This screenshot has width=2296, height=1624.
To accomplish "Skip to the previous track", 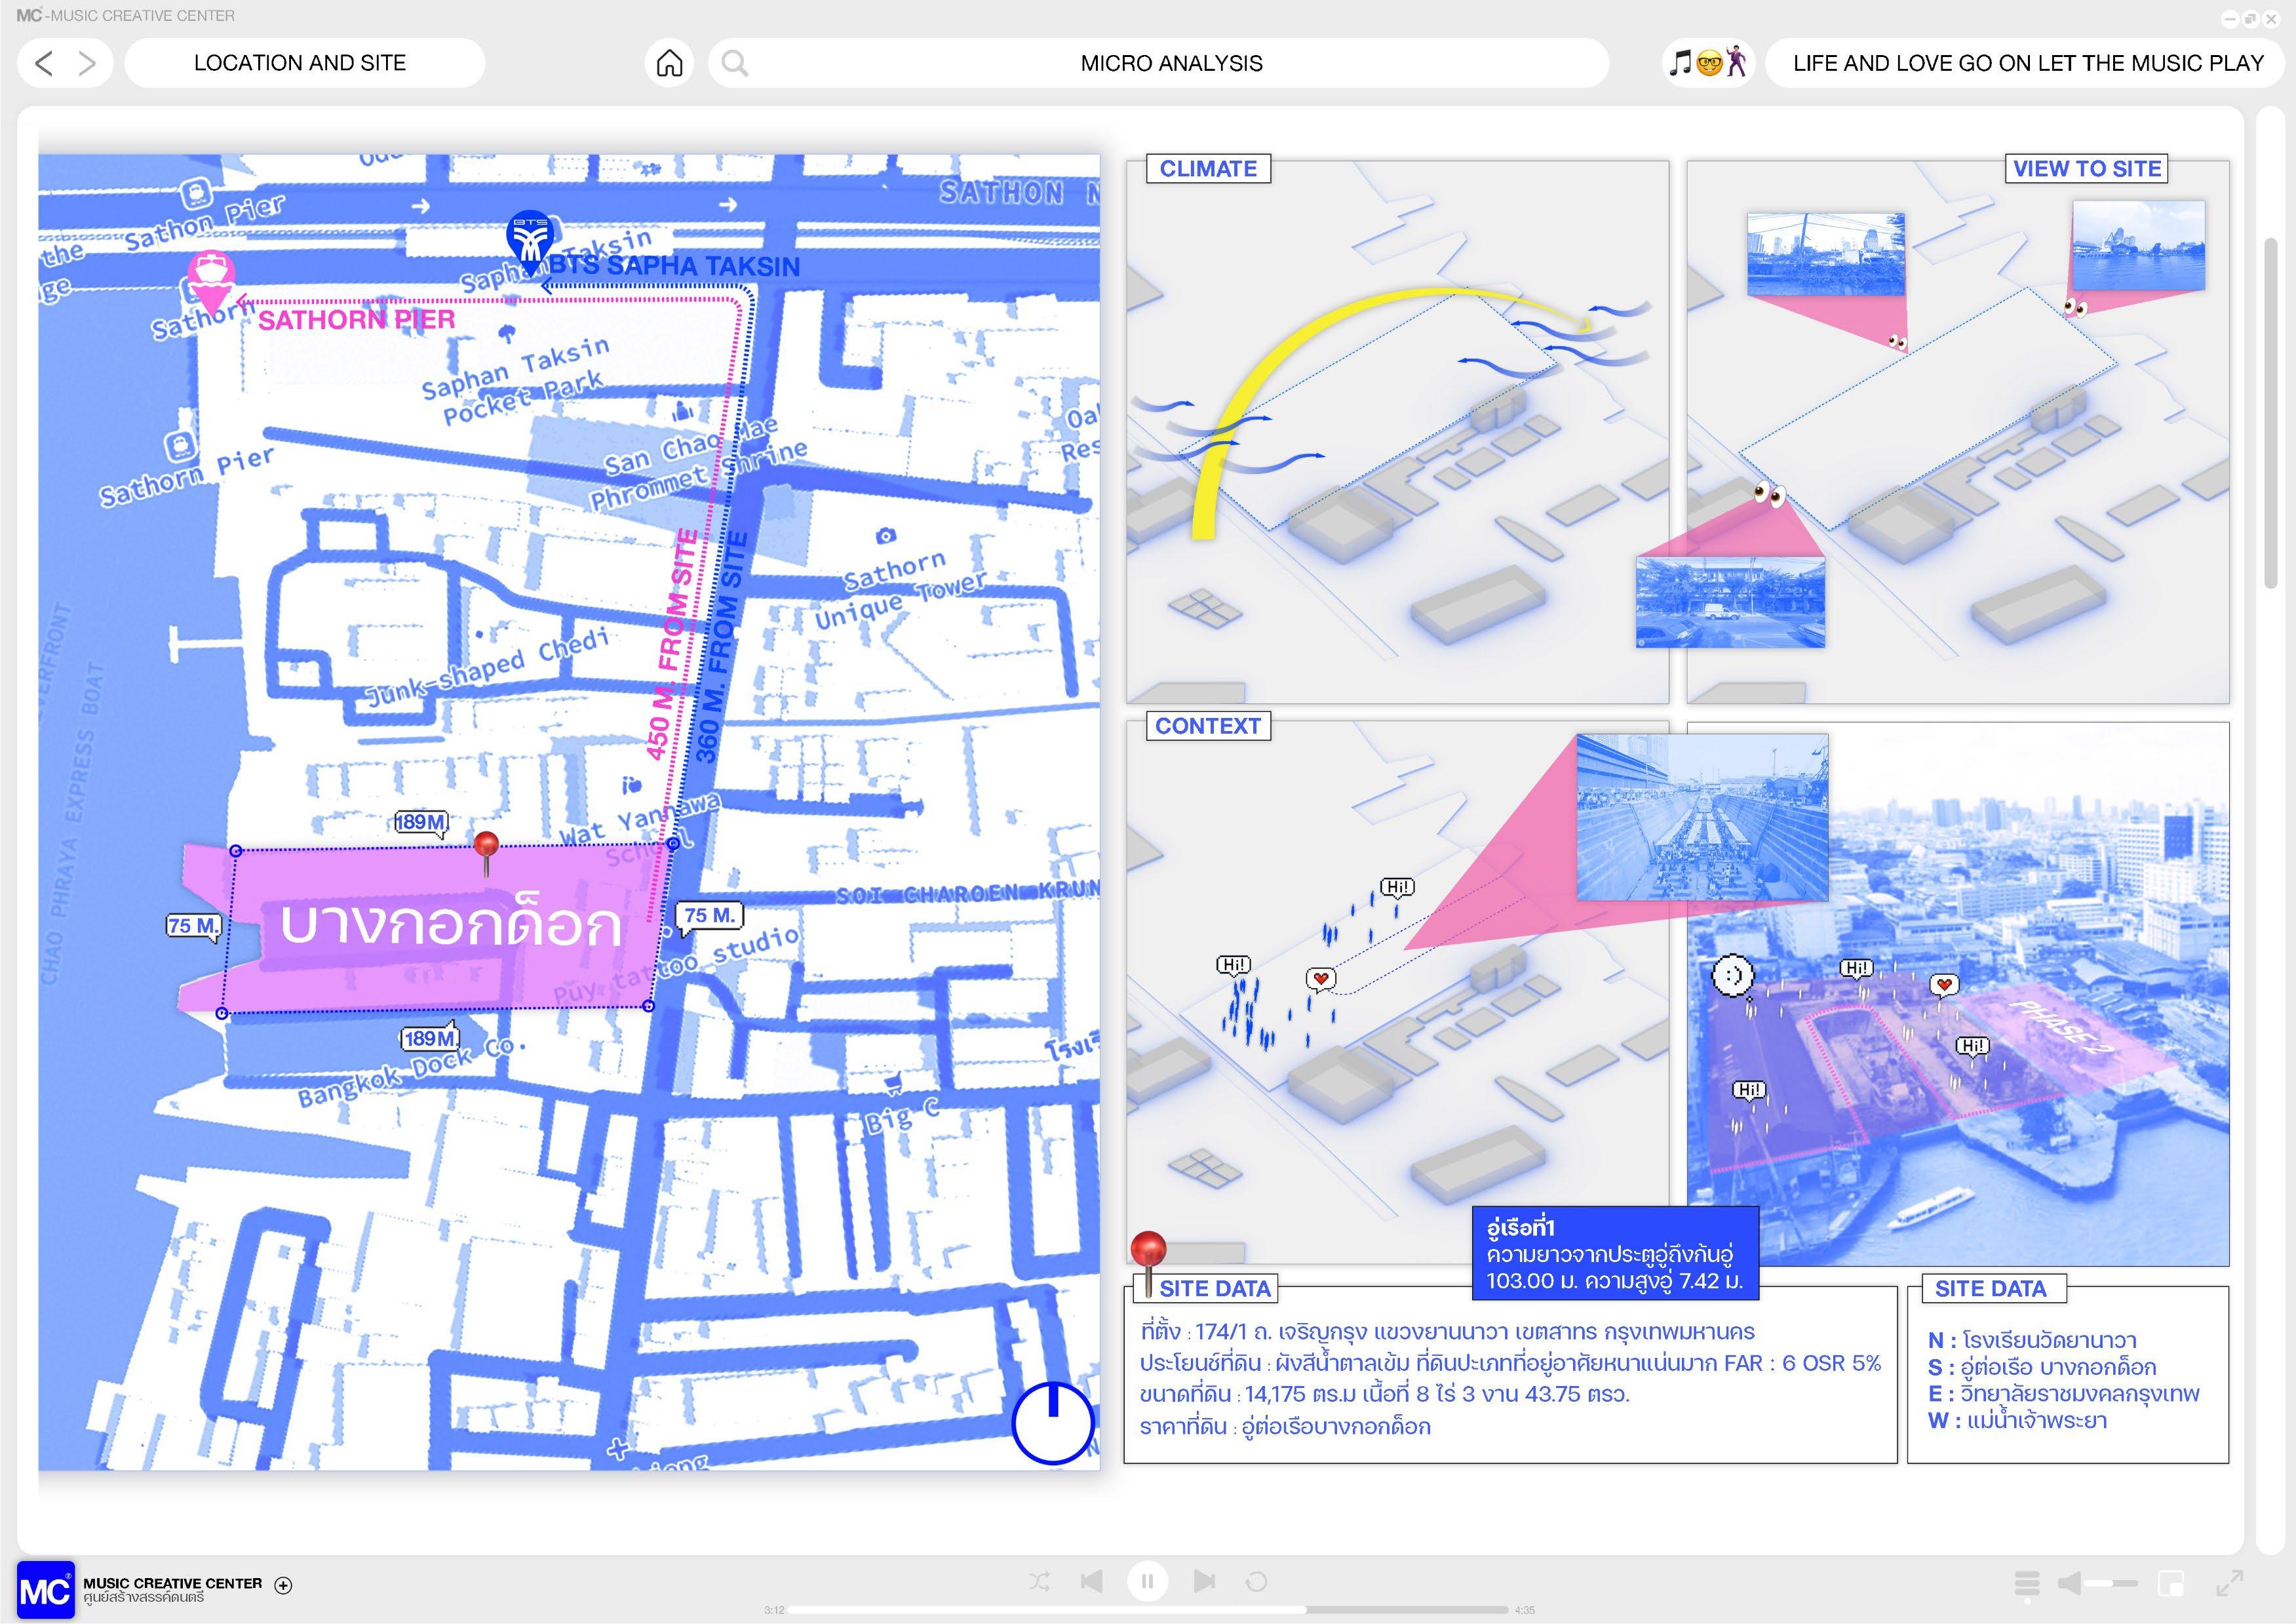I will tap(1092, 1581).
